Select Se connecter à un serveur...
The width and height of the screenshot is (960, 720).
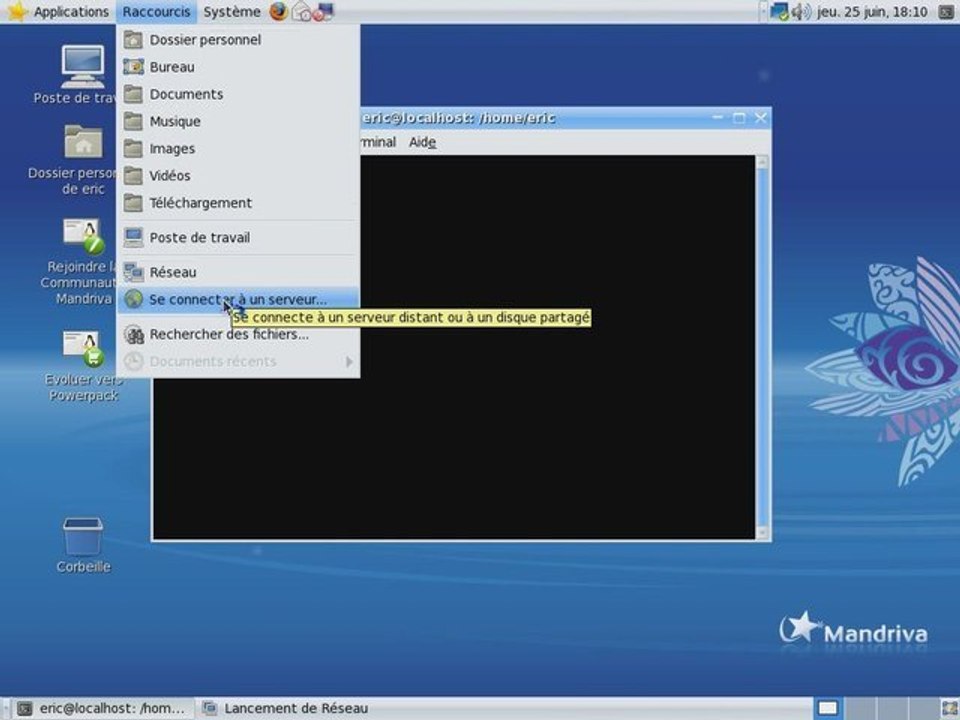[238, 299]
